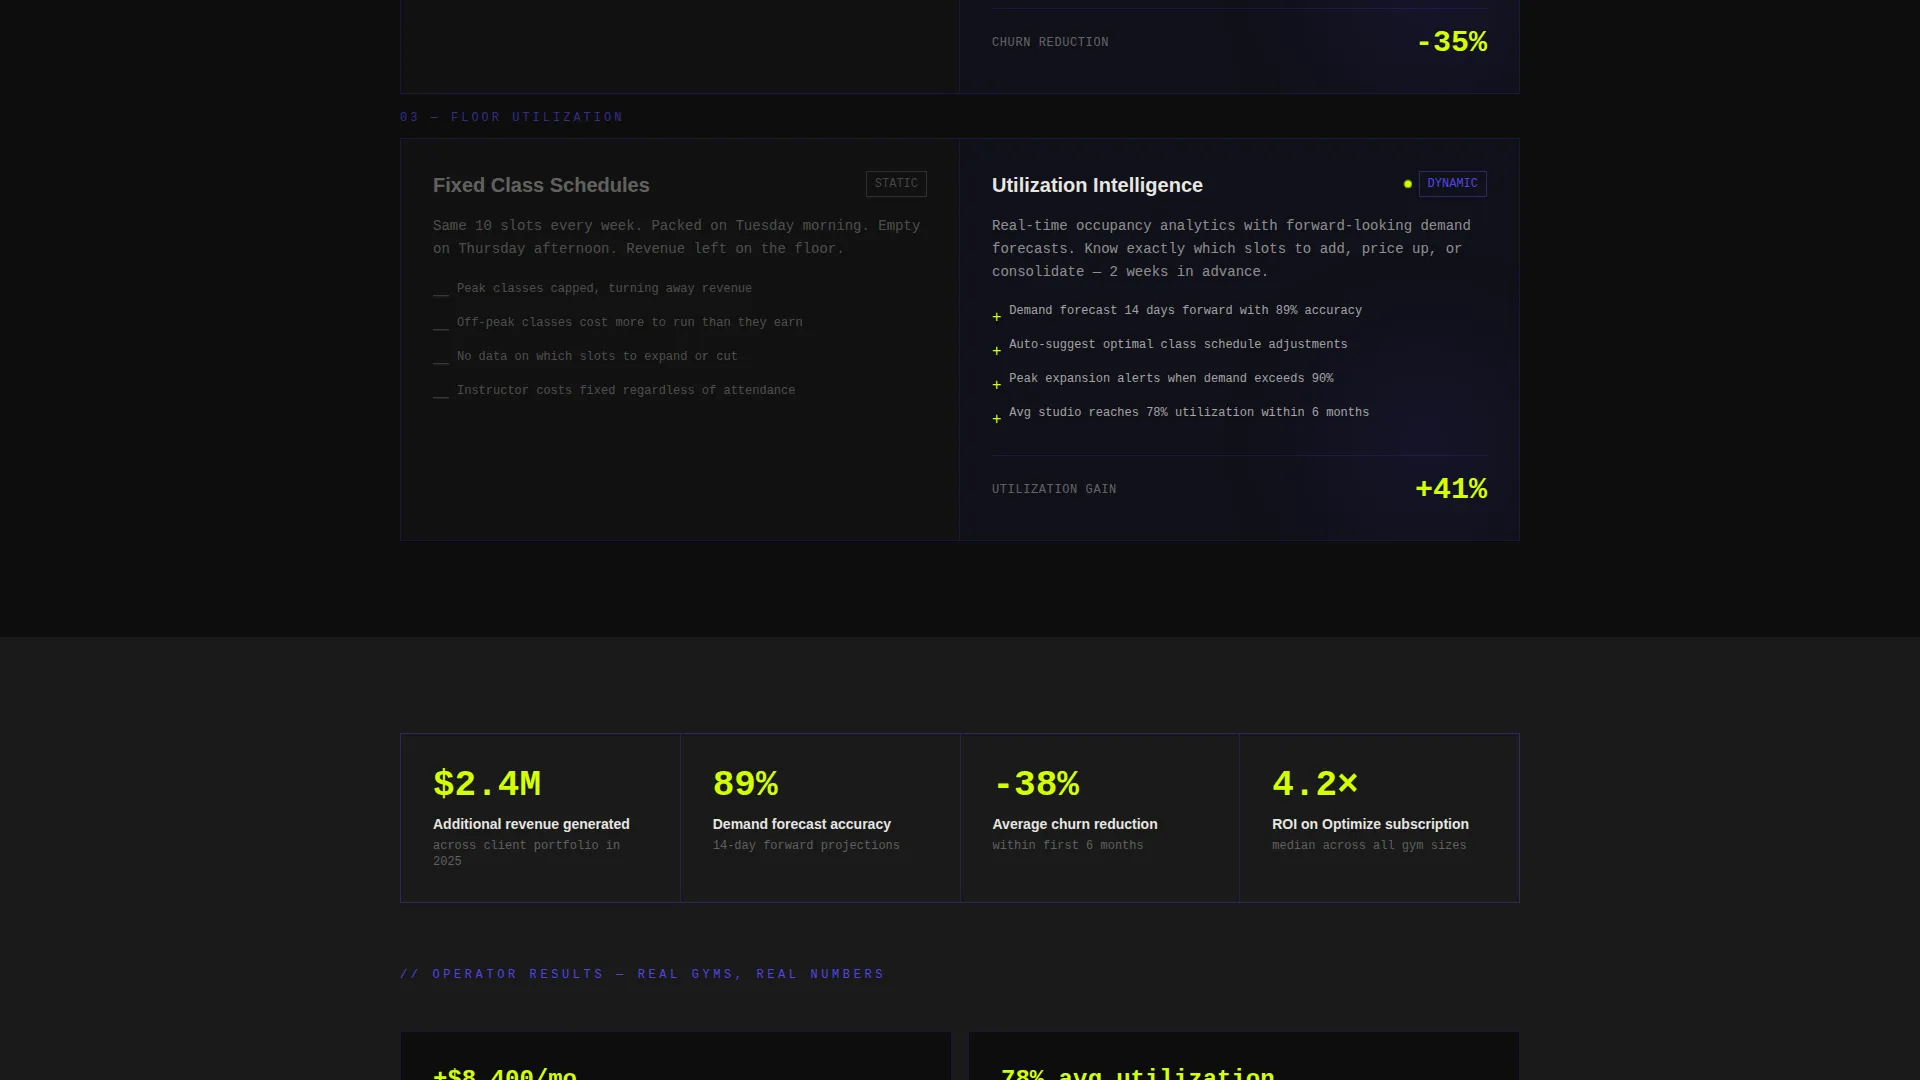The image size is (1920, 1080).
Task: Click 'across client portfolio in 2025' caption
Action: click(526, 853)
